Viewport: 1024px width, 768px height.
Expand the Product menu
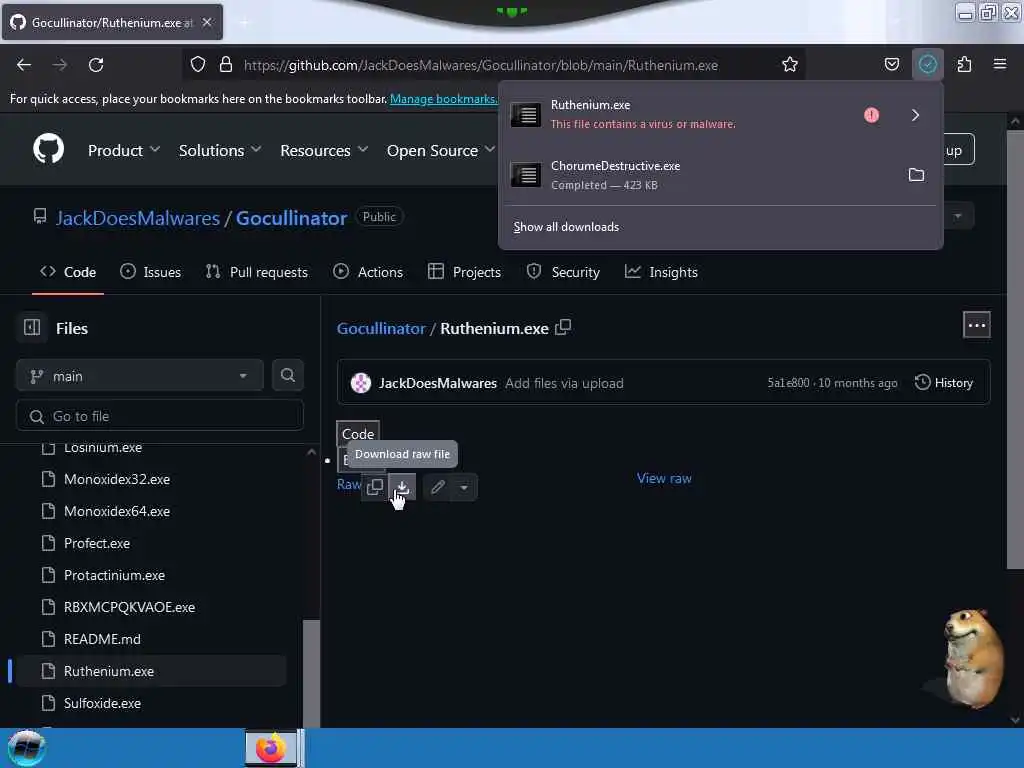coord(123,150)
